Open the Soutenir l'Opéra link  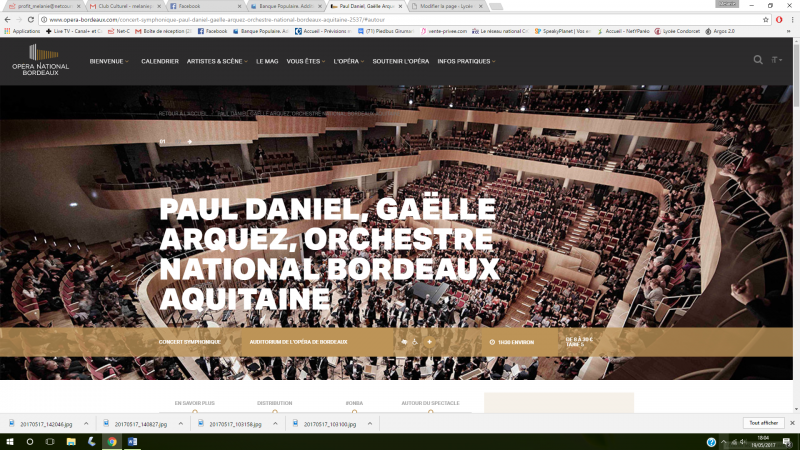coord(401,61)
